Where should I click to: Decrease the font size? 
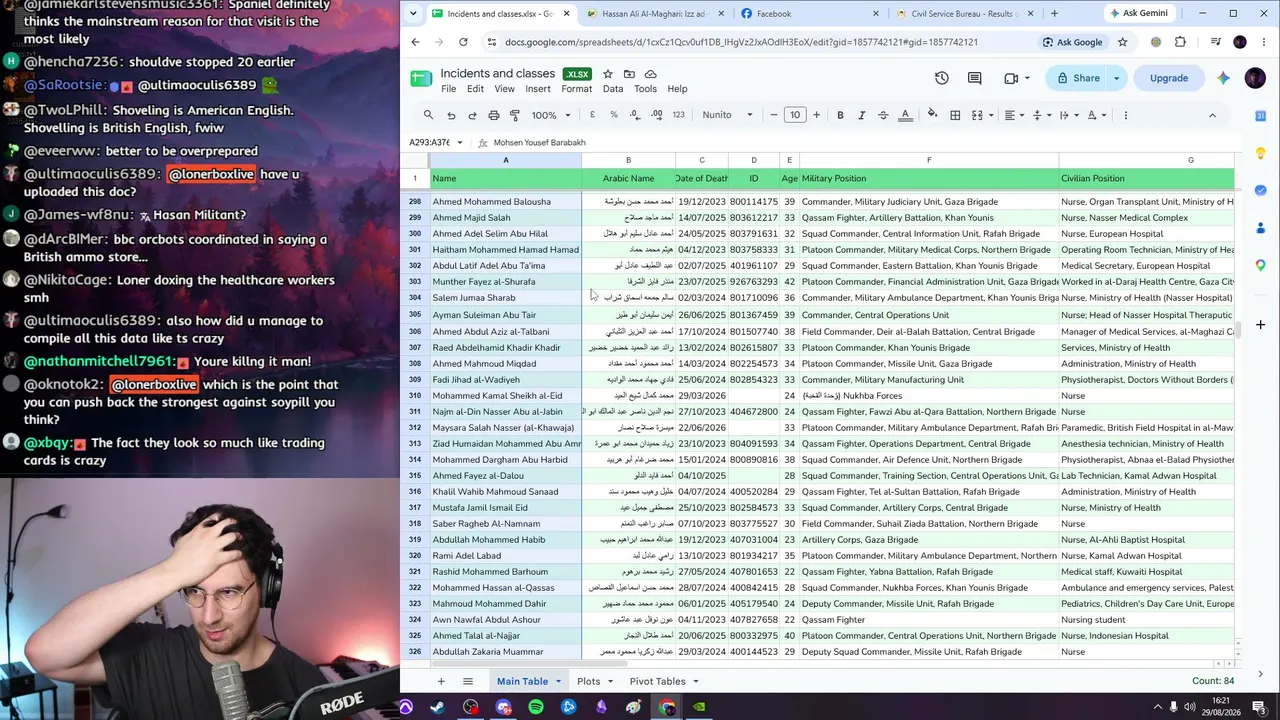(774, 115)
